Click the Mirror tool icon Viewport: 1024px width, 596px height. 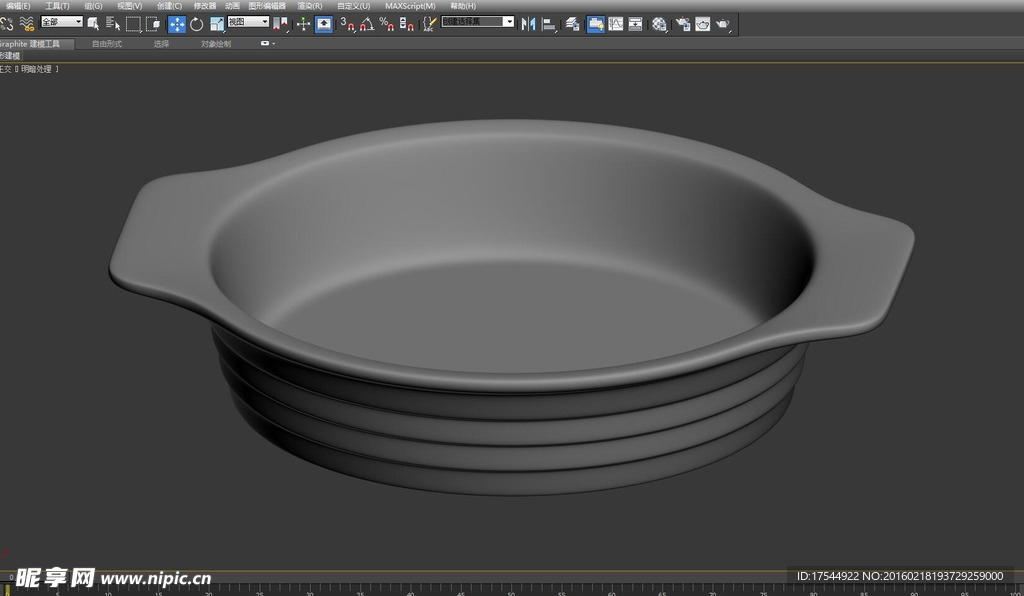(529, 24)
